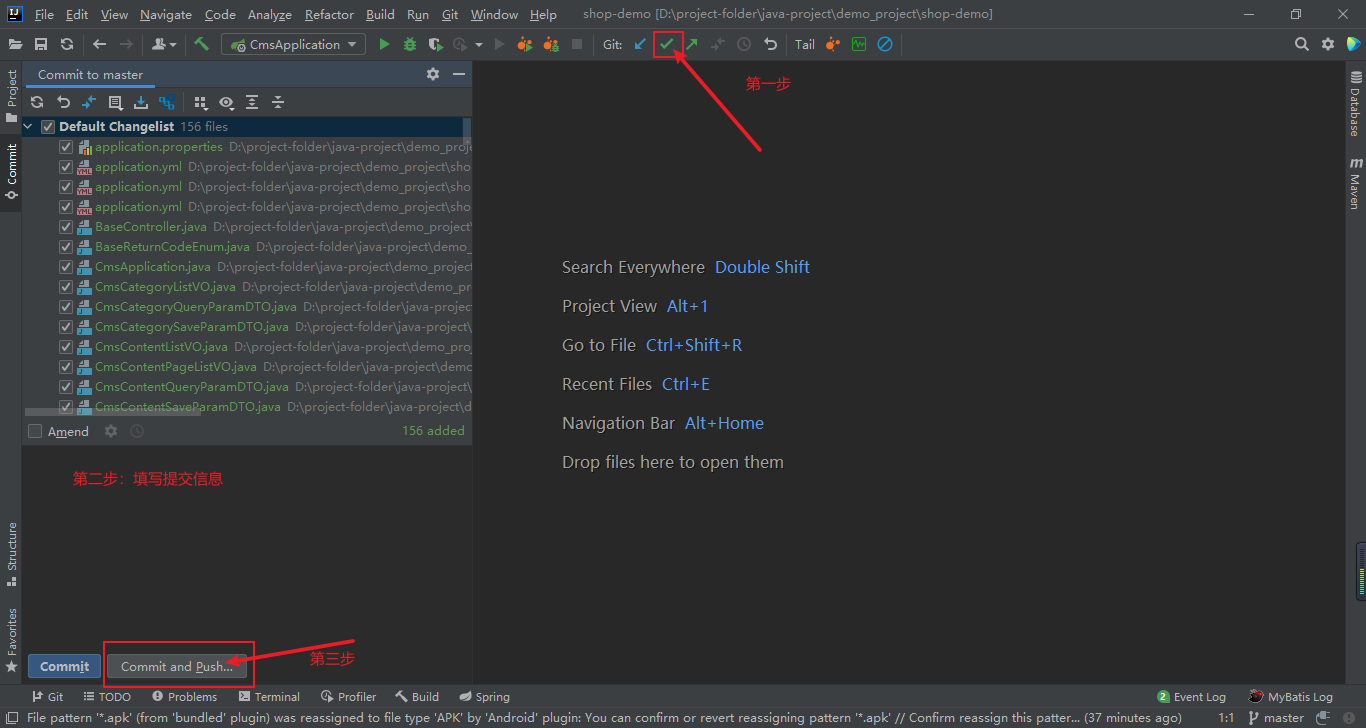Open Search Everywhere magnifier icon
The width and height of the screenshot is (1366, 728).
1301,44
